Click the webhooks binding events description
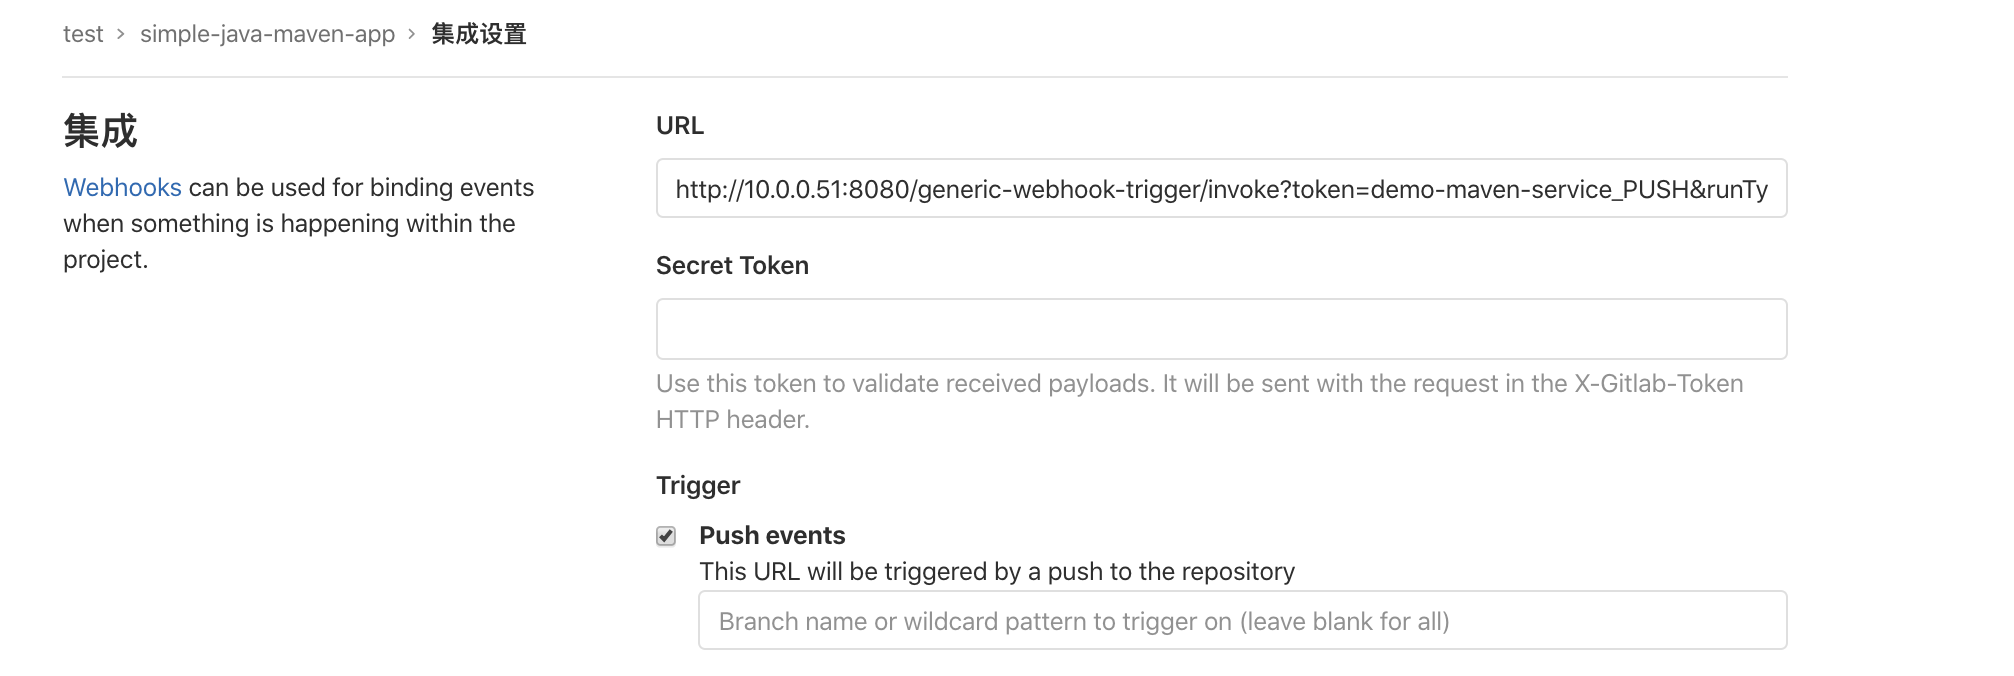The height and width of the screenshot is (676, 2014). 299,223
